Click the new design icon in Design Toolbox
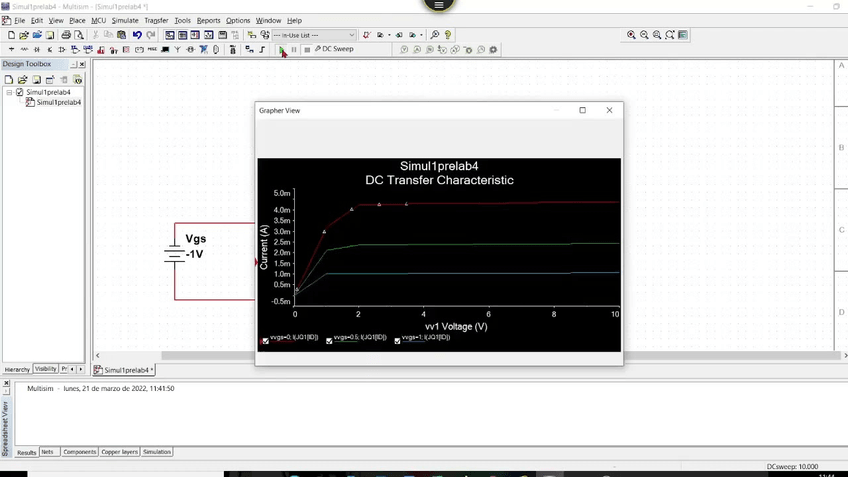Image resolution: width=848 pixels, height=477 pixels. pyautogui.click(x=9, y=80)
